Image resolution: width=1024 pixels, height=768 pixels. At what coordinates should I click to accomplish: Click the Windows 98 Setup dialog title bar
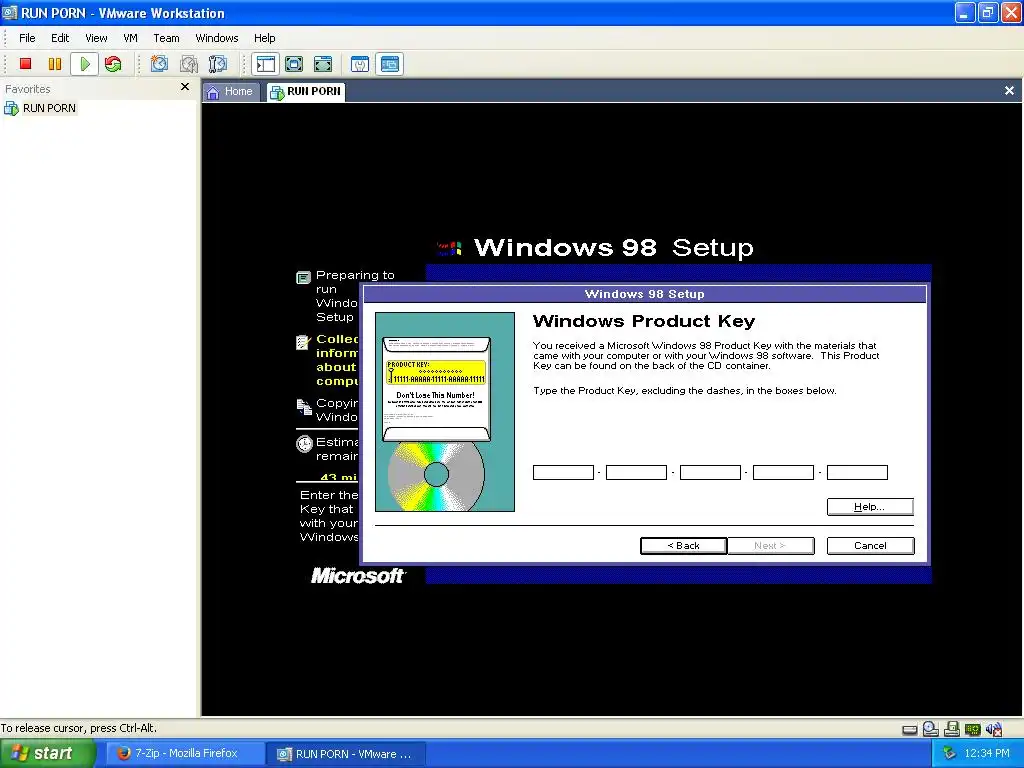645,294
